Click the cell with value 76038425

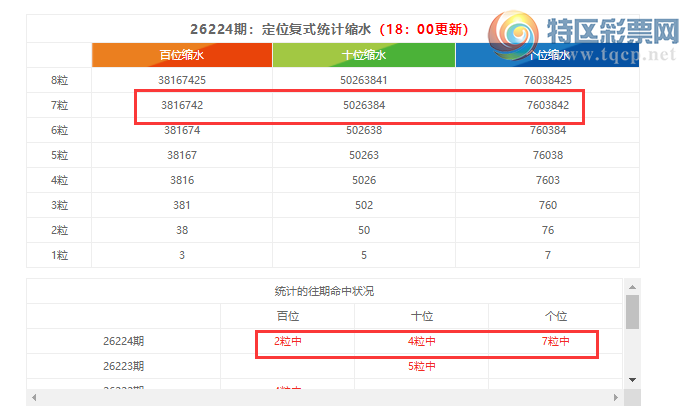[x=548, y=80]
